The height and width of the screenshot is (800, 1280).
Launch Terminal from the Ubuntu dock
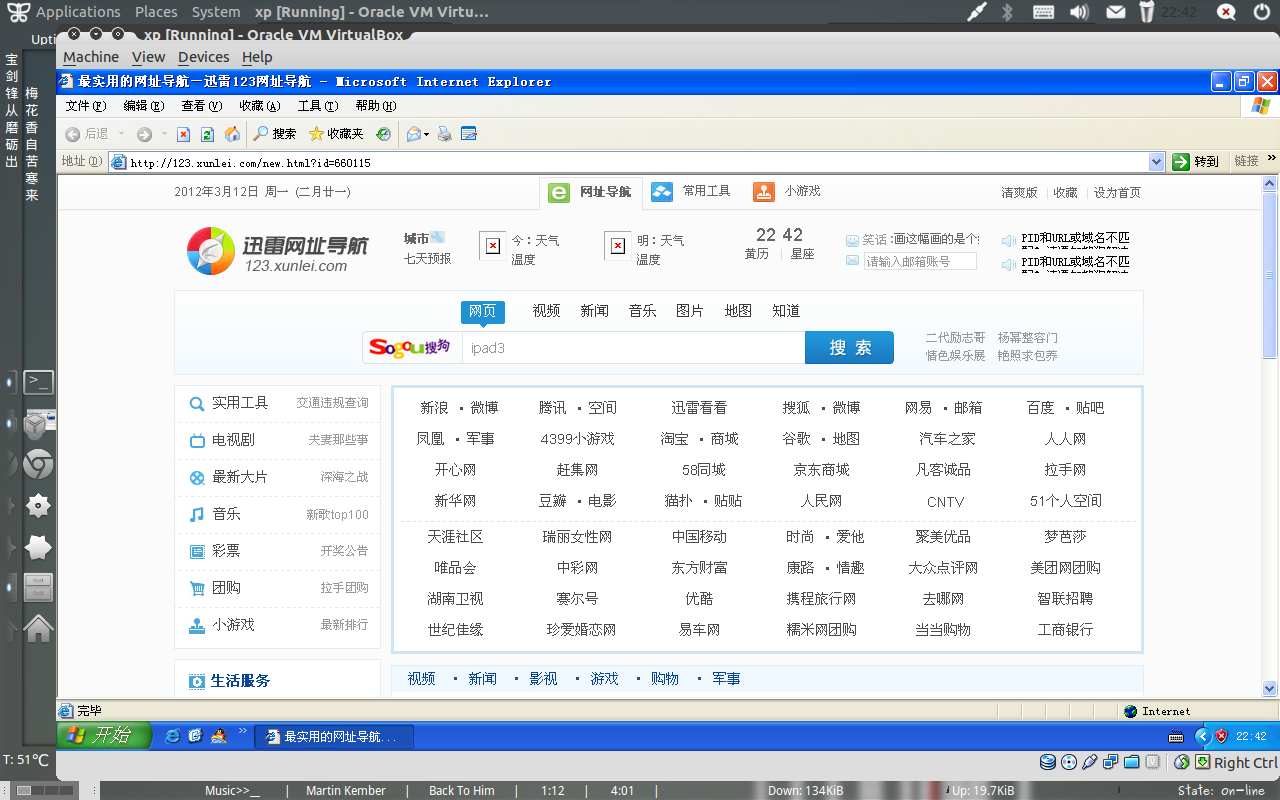[x=38, y=381]
